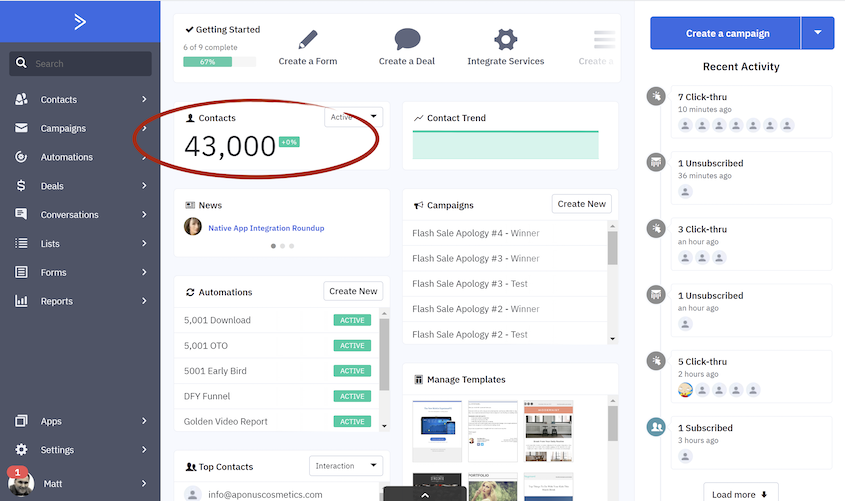Toggle the ACTIVE status badge for DFY Funnel
Viewport: 845px width, 501px height.
pyautogui.click(x=352, y=396)
